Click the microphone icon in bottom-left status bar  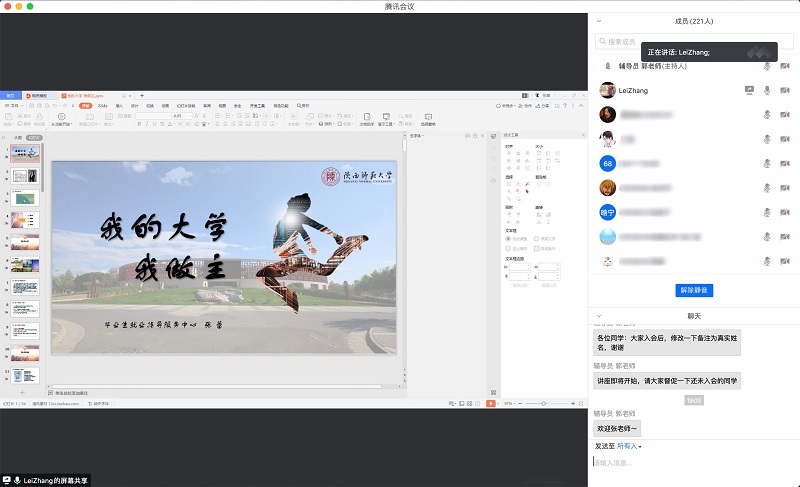(x=17, y=480)
